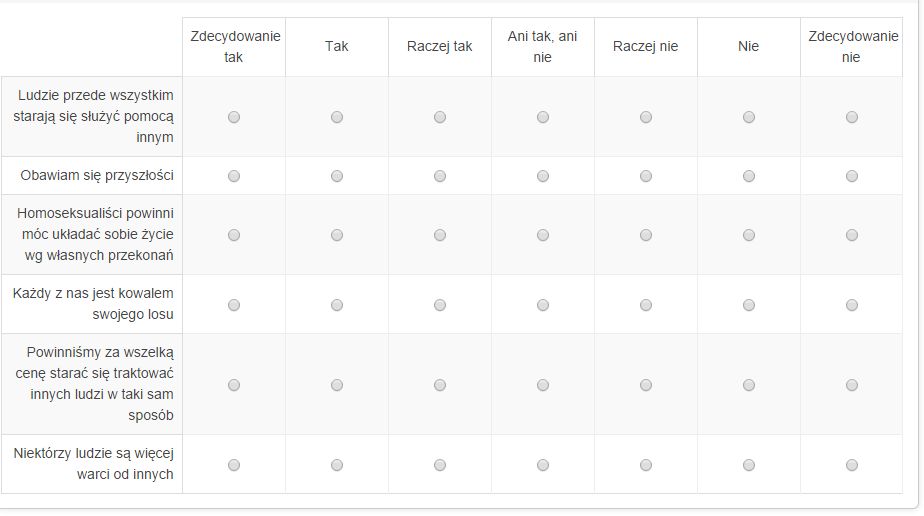Pick 'Zdecydowanie nie' for 'Ludzie przede wszystkim' statement

tap(852, 117)
